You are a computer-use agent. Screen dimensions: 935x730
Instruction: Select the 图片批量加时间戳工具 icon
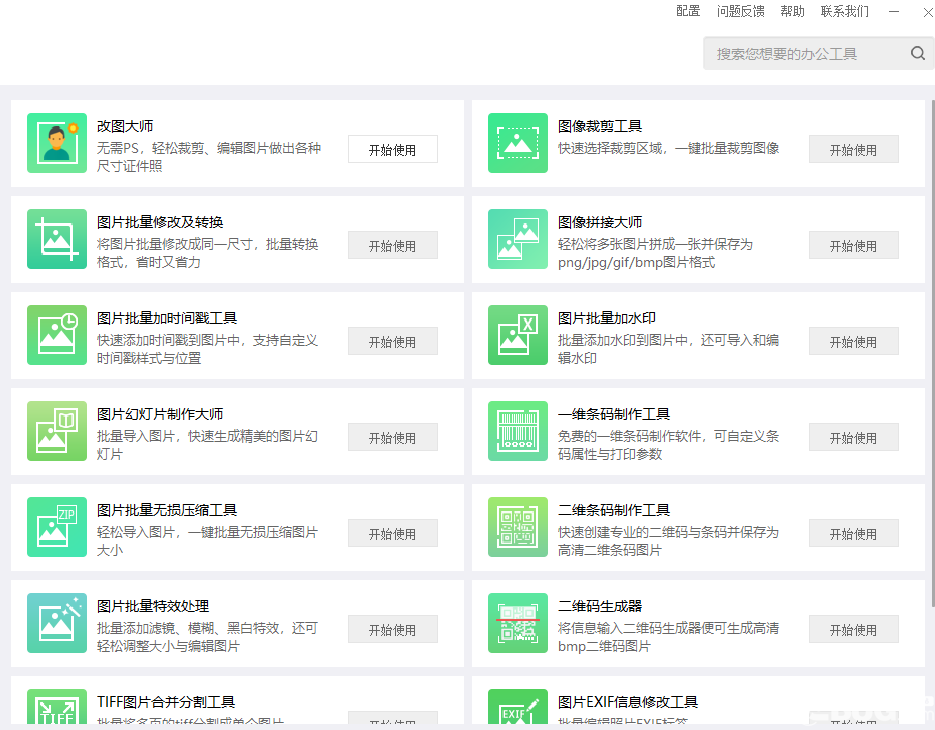coord(57,335)
